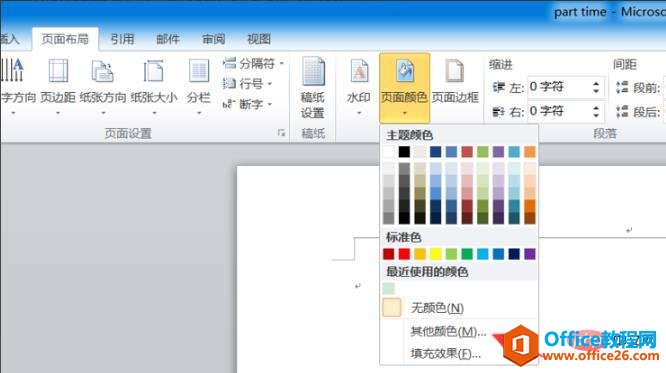Select white theme color swatch
The width and height of the screenshot is (666, 373).
click(x=389, y=152)
